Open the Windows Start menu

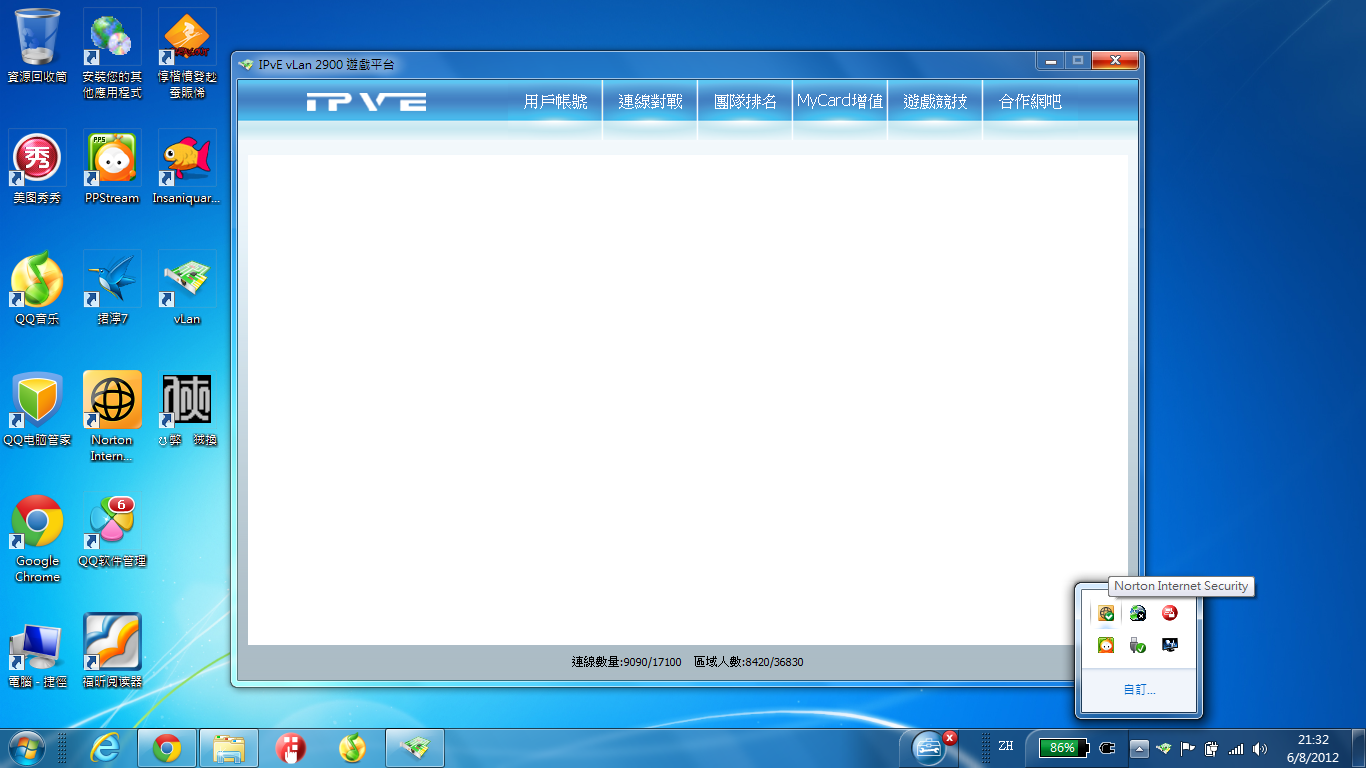(25, 747)
